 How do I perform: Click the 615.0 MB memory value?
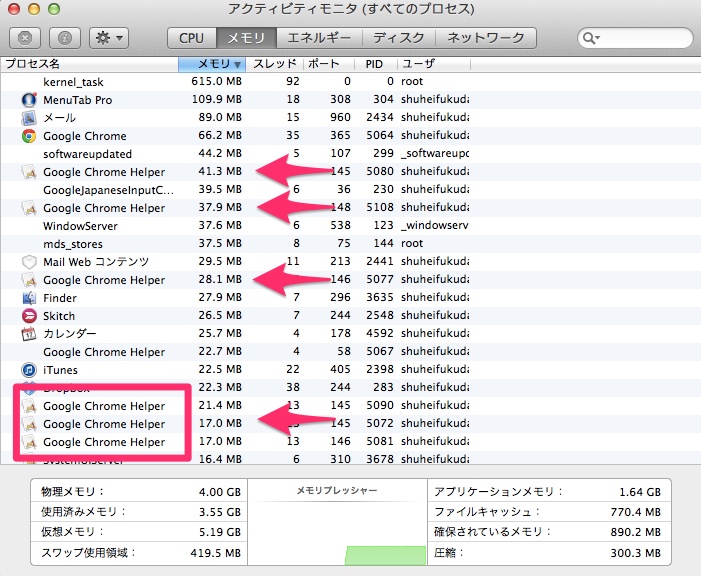click(x=216, y=81)
